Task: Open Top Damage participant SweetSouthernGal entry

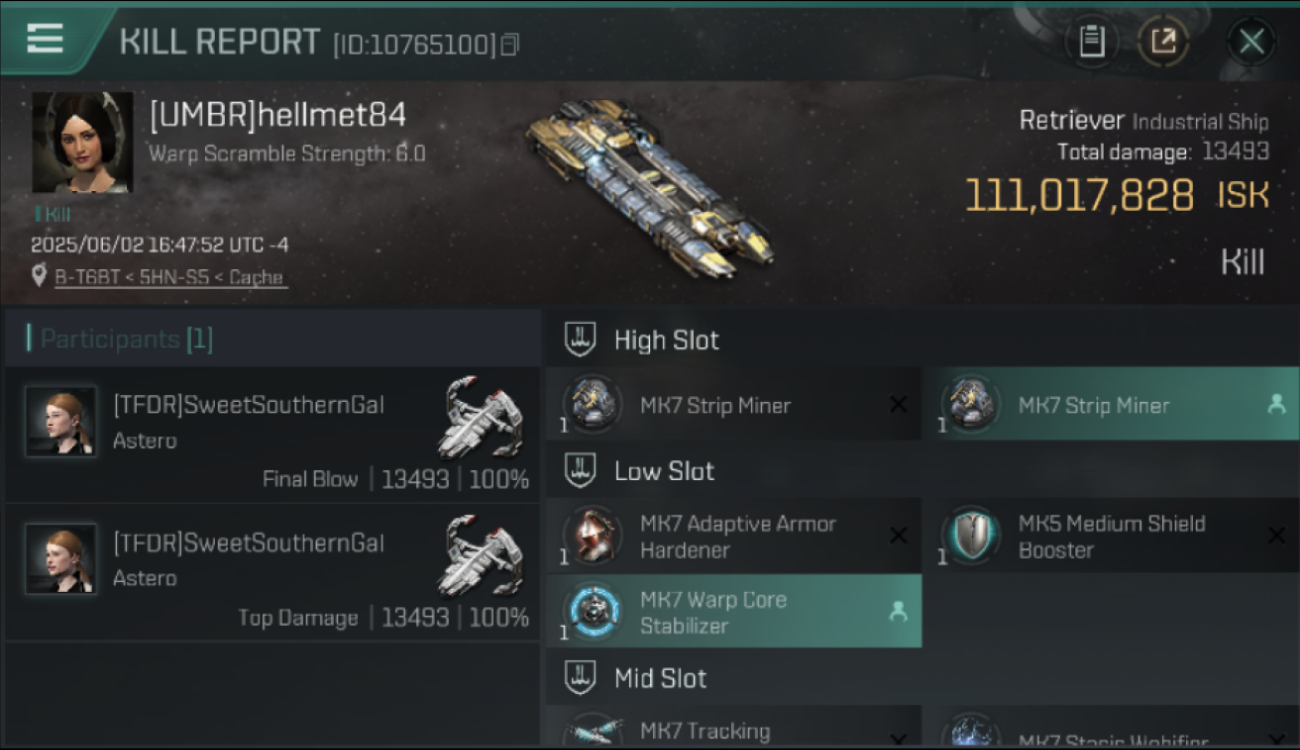Action: click(x=272, y=573)
